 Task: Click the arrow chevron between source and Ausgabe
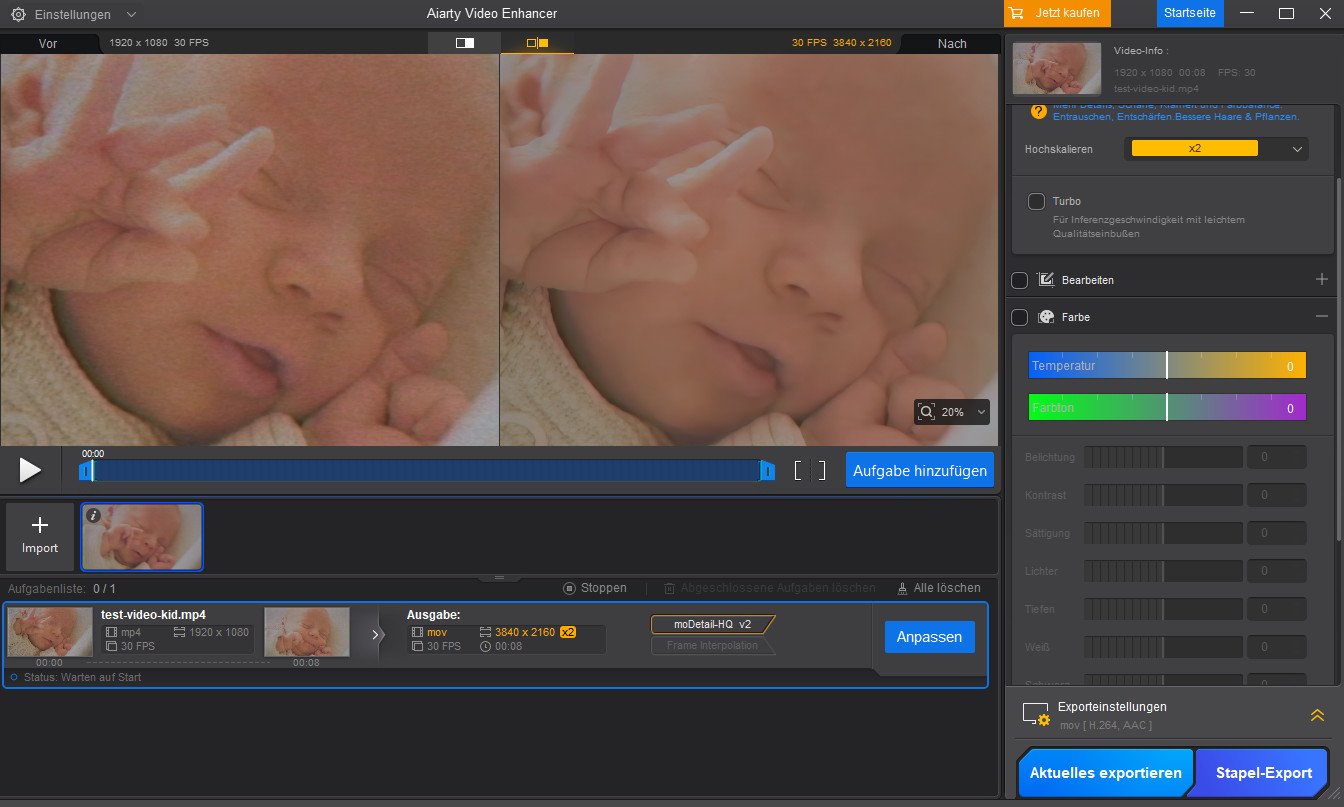pos(377,634)
